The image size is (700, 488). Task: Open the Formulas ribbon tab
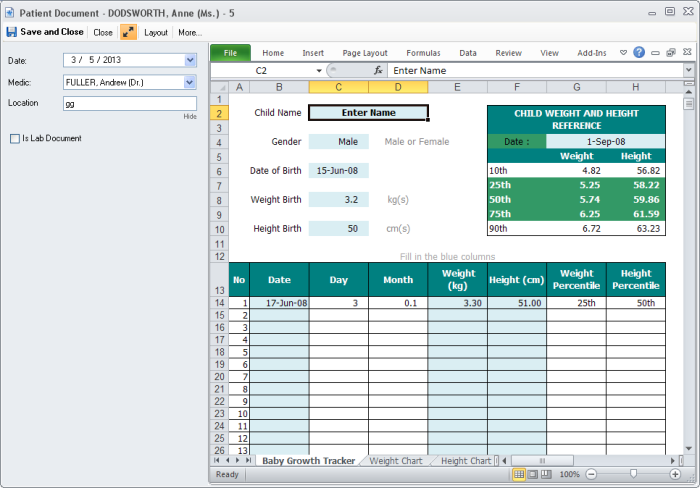click(x=423, y=53)
